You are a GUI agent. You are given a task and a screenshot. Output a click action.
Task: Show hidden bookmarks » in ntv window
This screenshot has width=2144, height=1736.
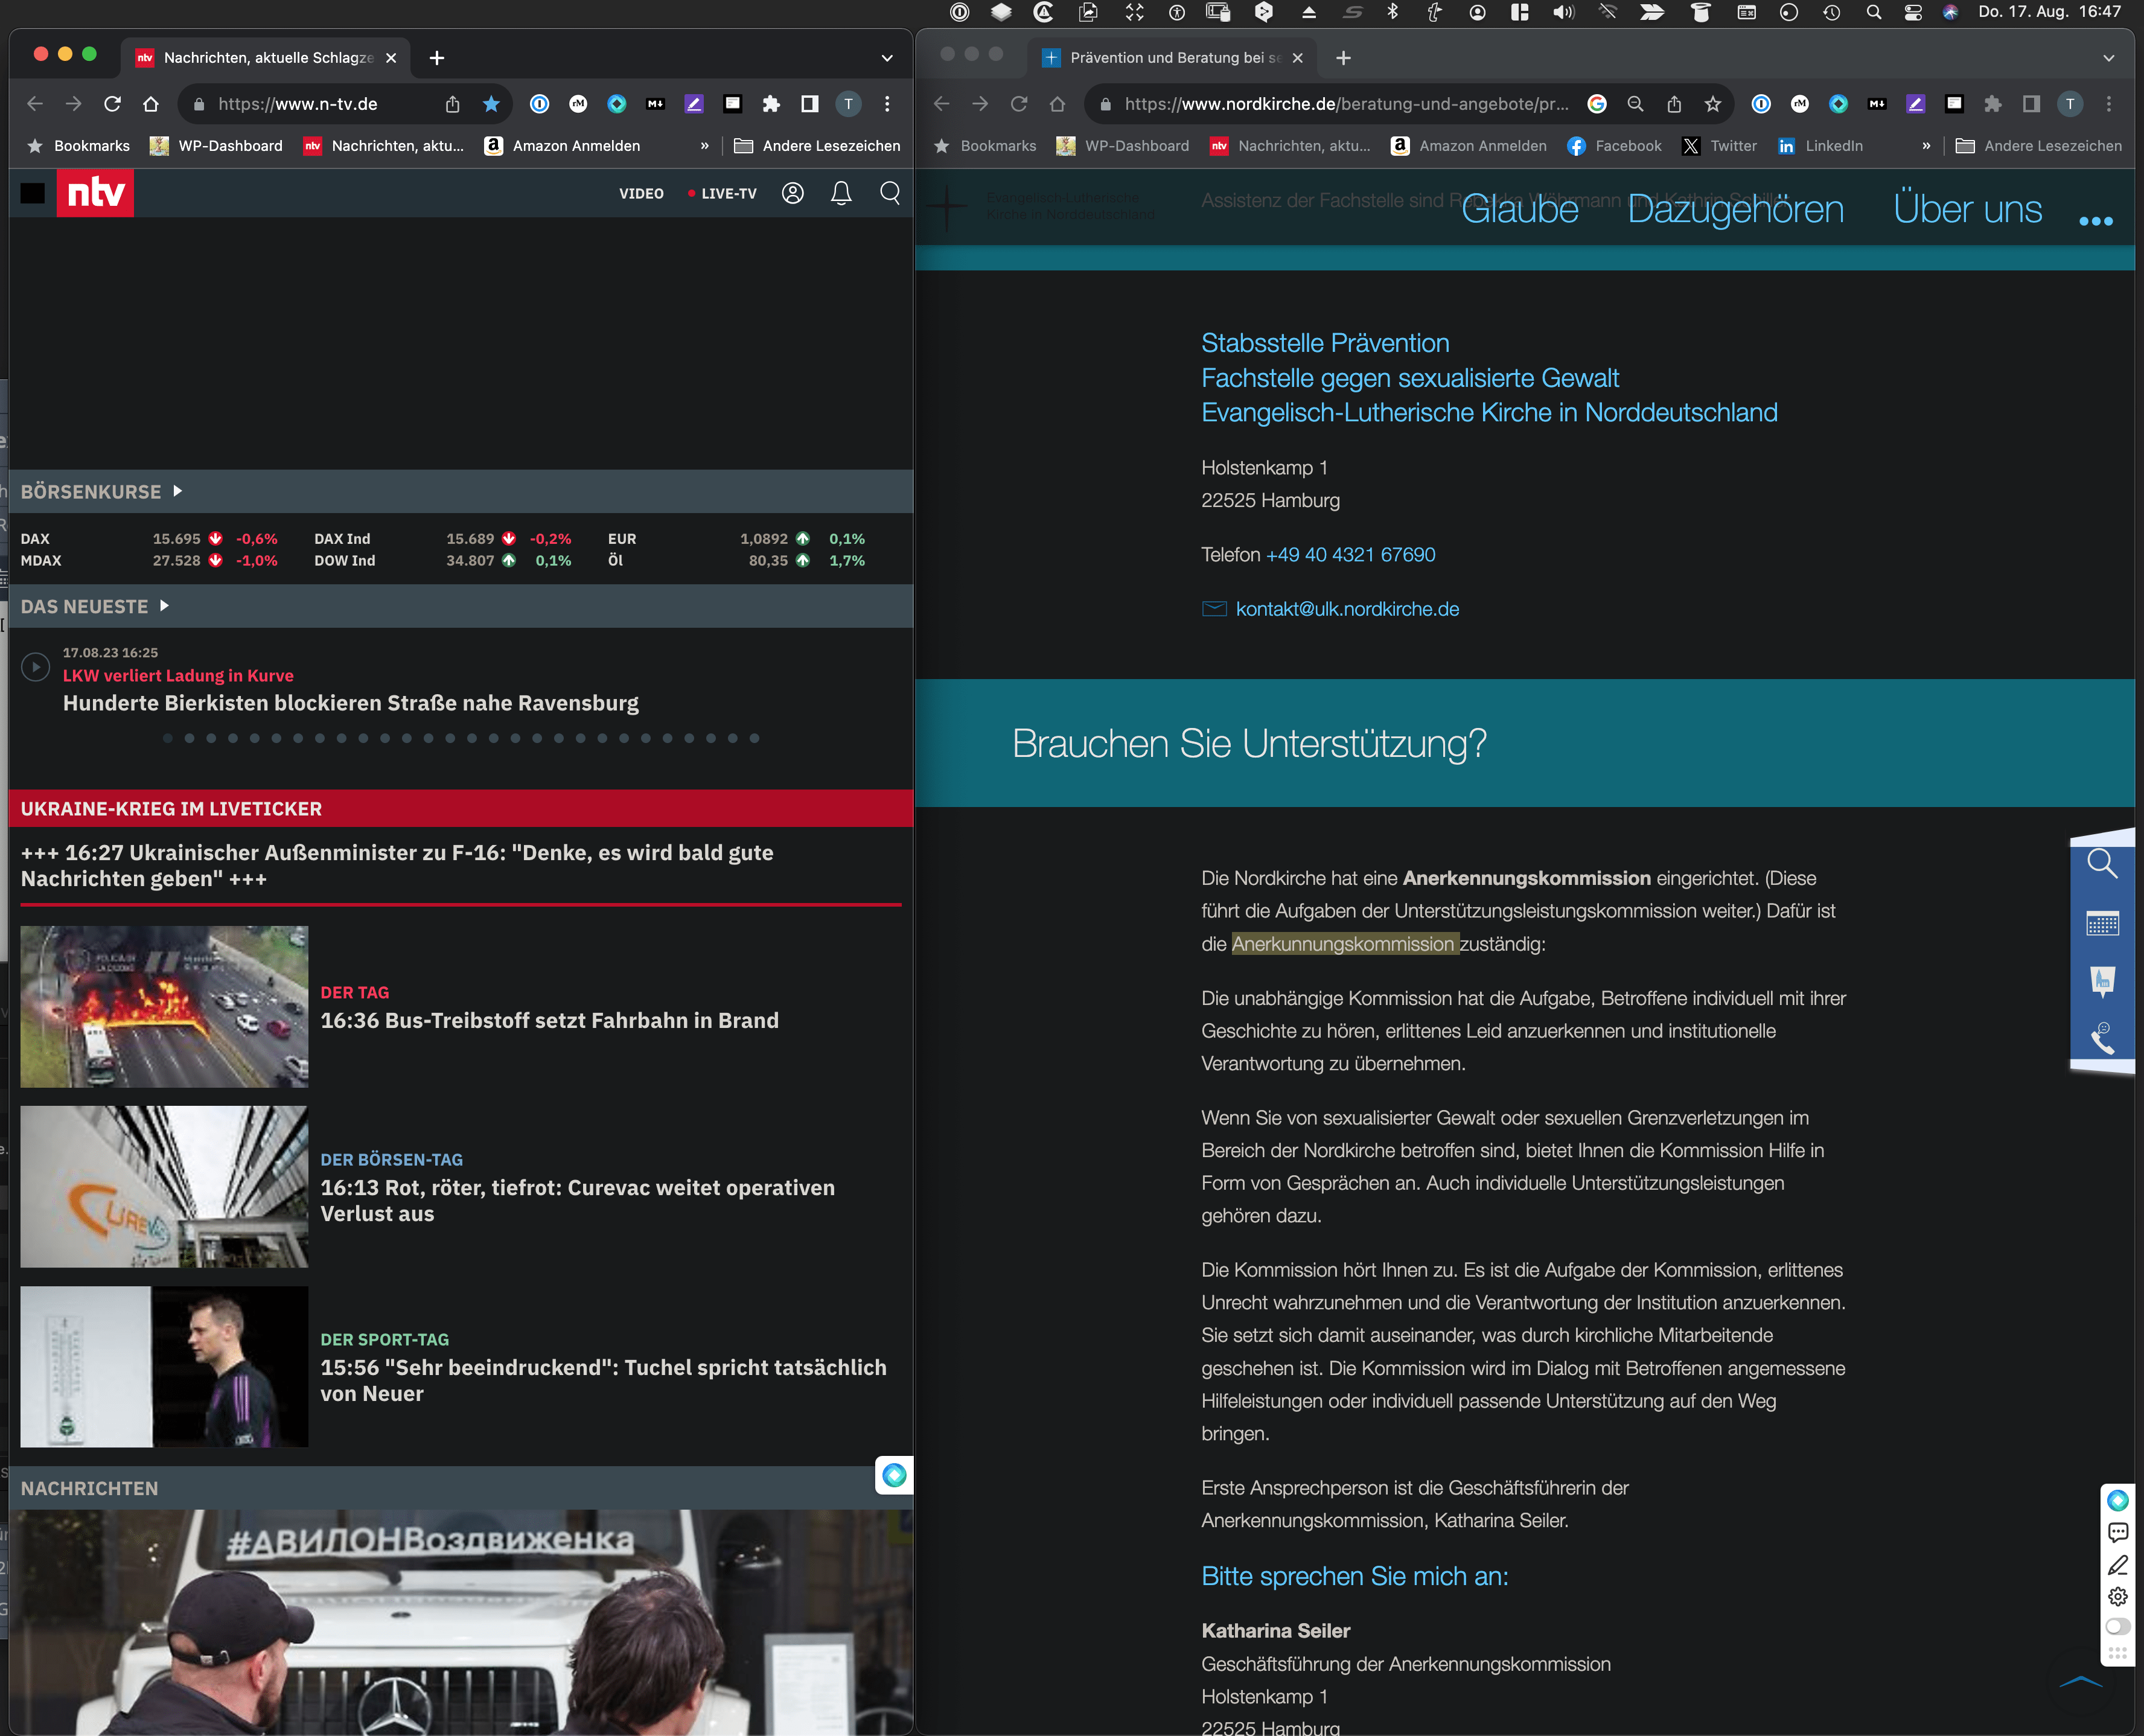tap(705, 146)
